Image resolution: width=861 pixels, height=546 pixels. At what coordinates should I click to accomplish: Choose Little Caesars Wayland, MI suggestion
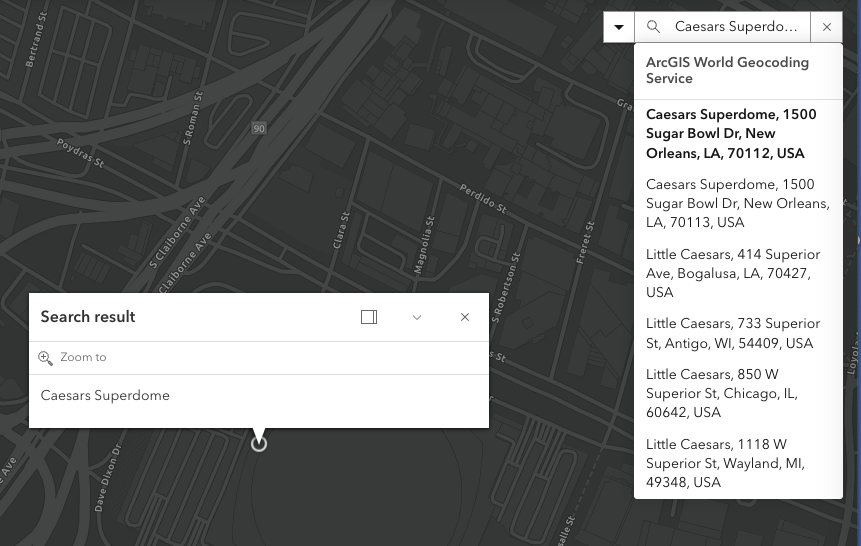738,463
